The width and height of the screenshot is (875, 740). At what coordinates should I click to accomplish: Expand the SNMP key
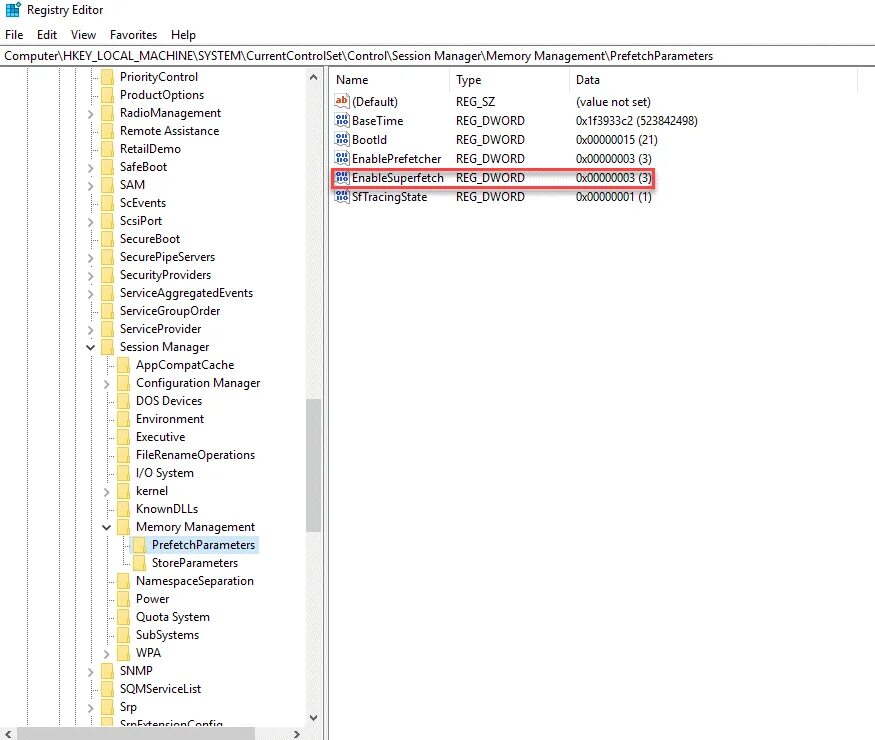coord(90,671)
